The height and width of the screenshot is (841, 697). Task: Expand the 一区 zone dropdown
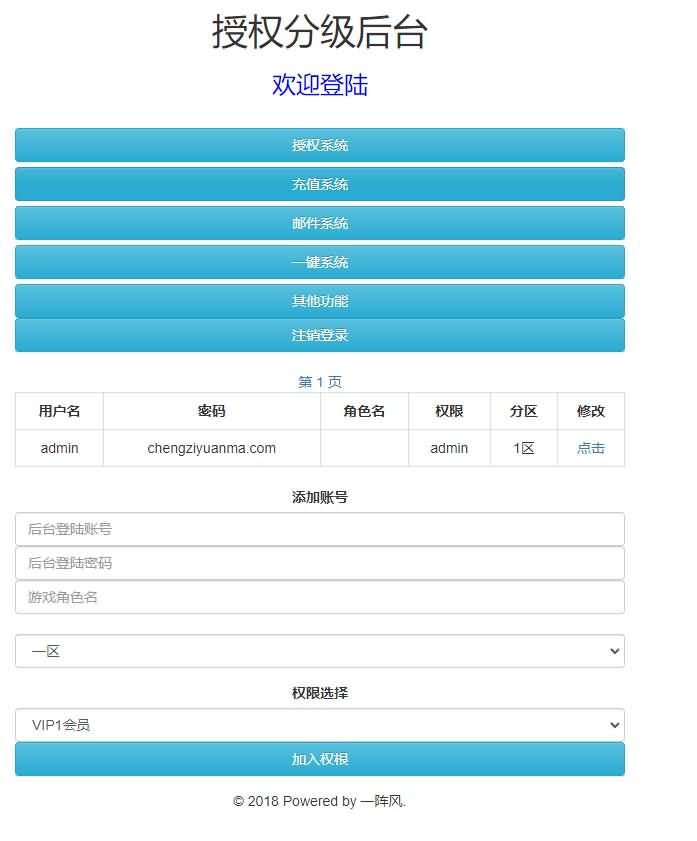click(x=320, y=651)
